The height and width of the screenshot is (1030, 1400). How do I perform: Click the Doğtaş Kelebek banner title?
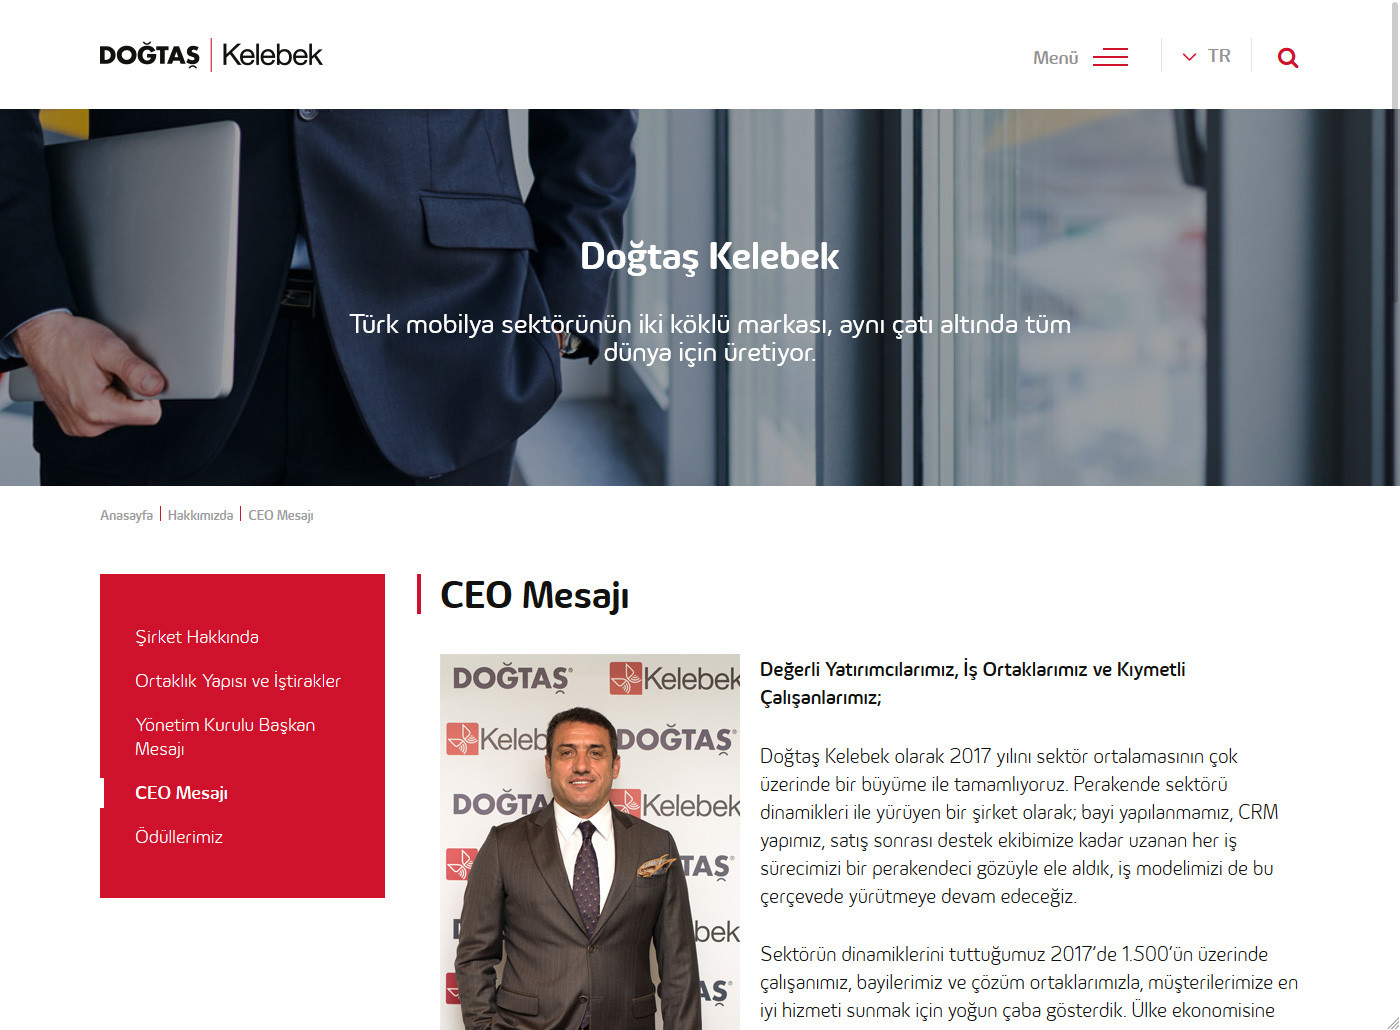click(x=710, y=256)
